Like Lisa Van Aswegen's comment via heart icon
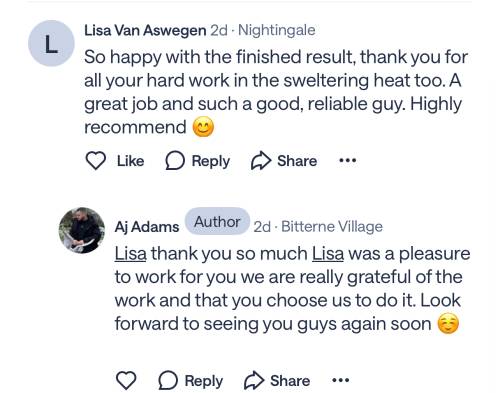Image resolution: width=500 pixels, height=393 pixels. pos(96,161)
